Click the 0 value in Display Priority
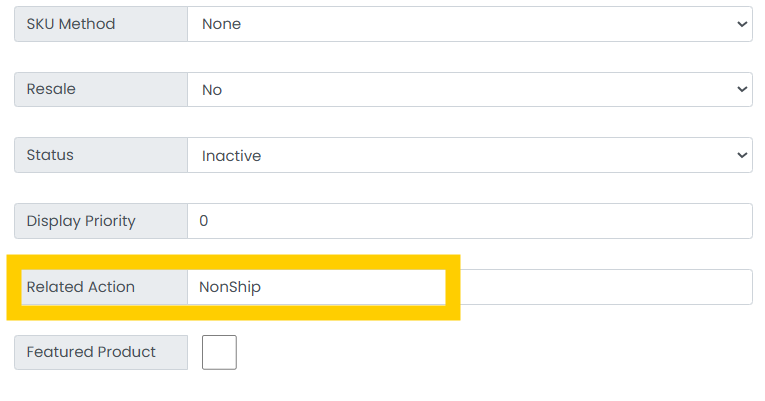This screenshot has height=401, width=765. click(x=204, y=221)
